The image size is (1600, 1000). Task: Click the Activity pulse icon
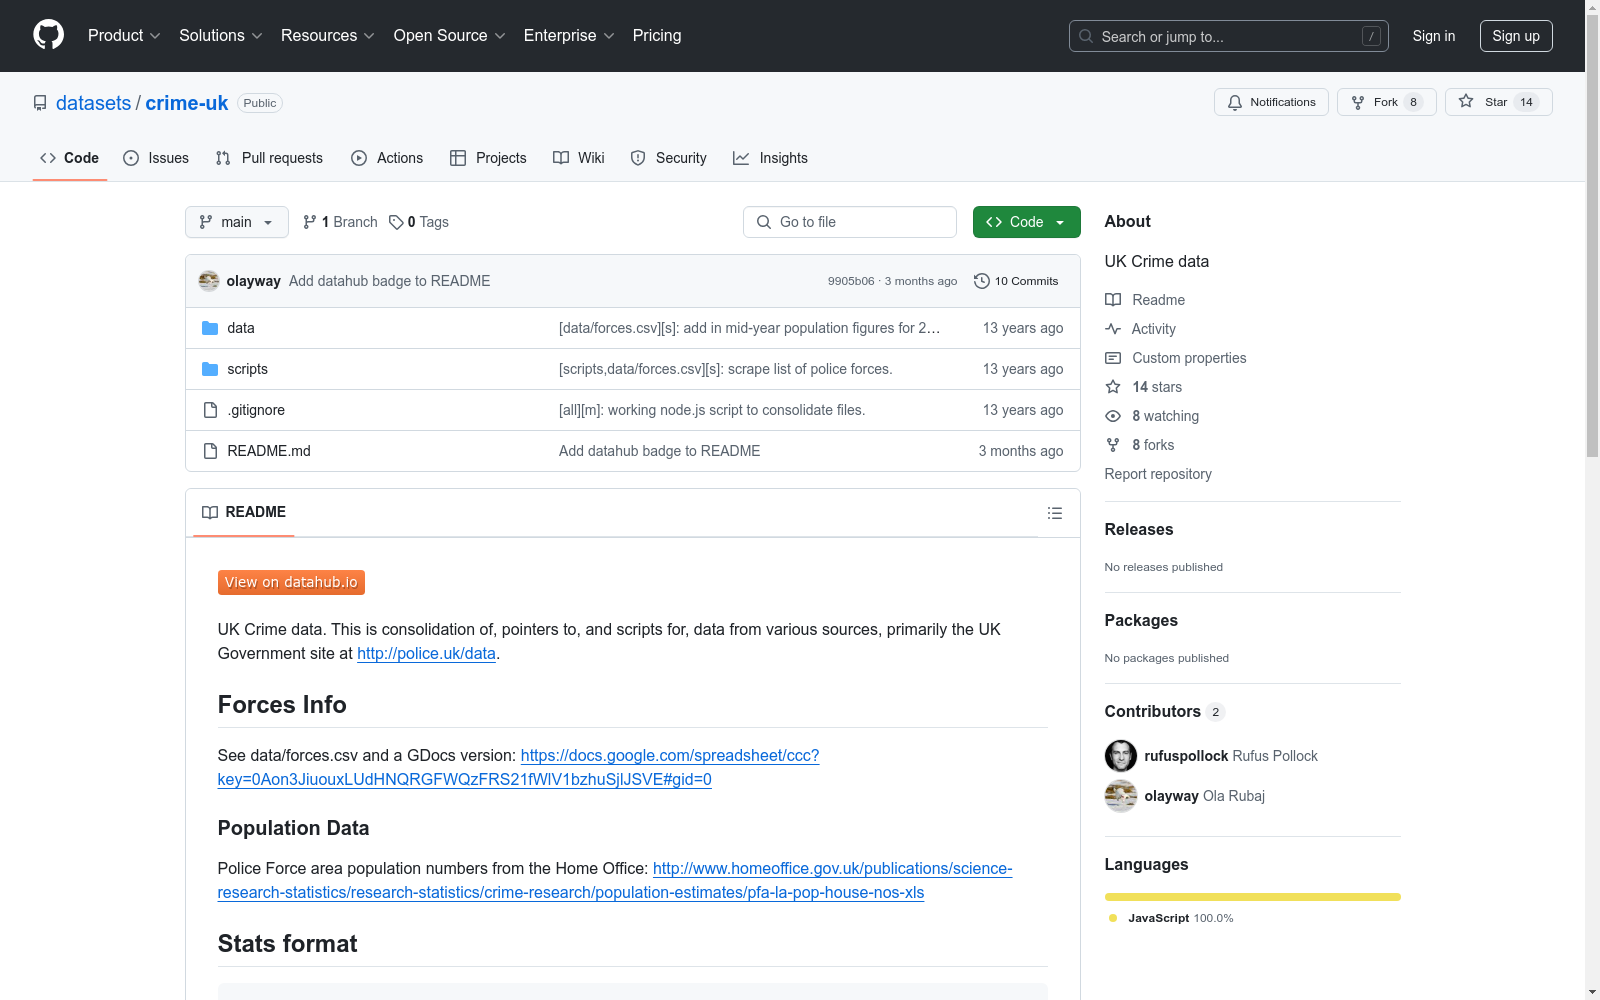[1113, 329]
